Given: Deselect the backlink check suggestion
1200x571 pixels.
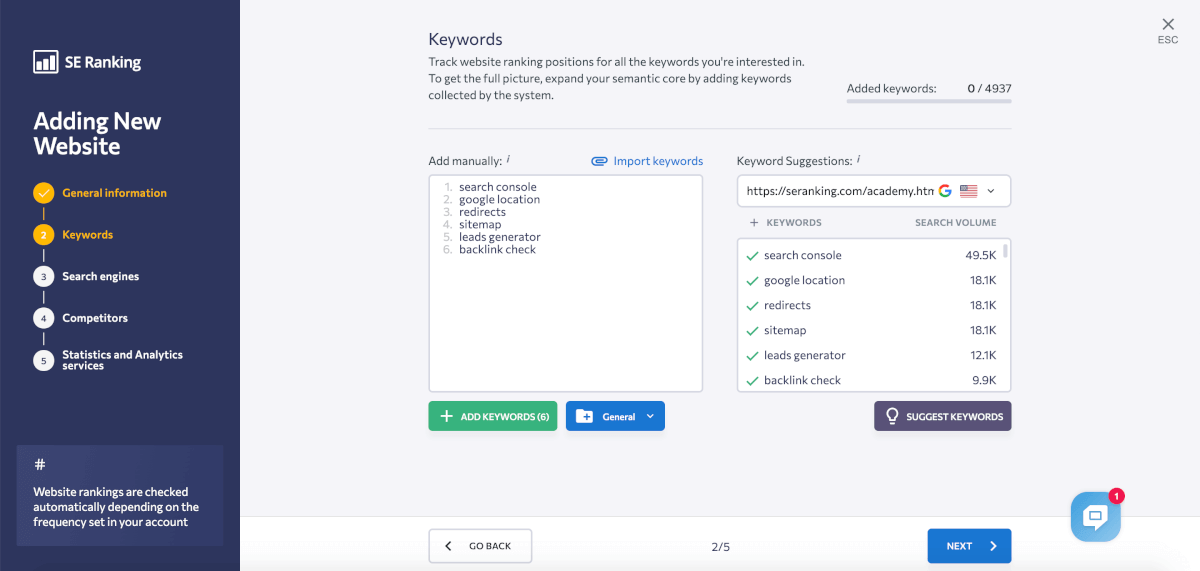Looking at the screenshot, I should pyautogui.click(x=753, y=381).
